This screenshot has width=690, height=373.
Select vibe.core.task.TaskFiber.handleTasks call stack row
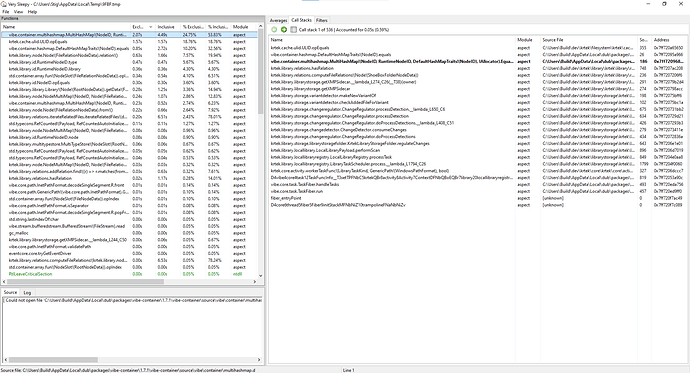click(478, 184)
